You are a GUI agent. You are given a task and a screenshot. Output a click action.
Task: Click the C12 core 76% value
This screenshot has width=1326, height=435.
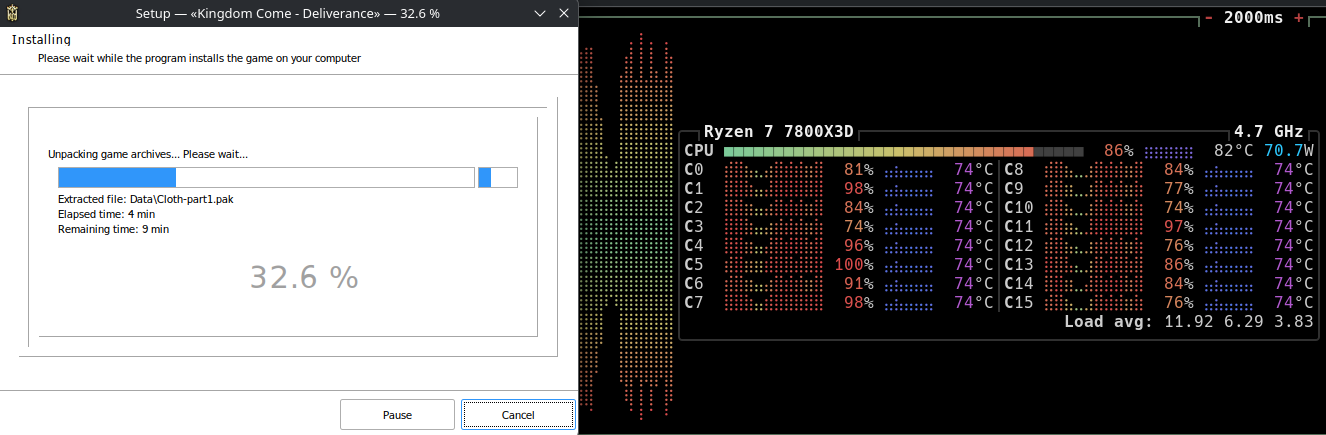tap(1179, 246)
